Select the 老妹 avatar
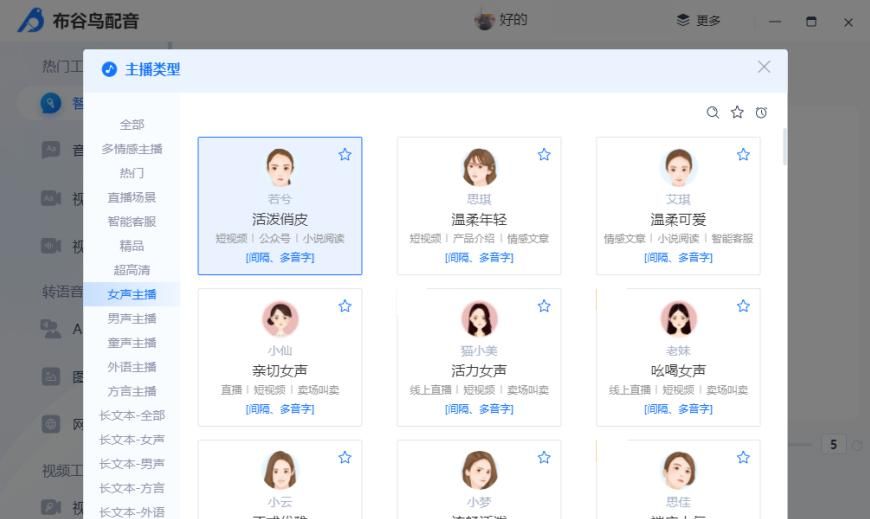The width and height of the screenshot is (870, 519). tap(678, 319)
